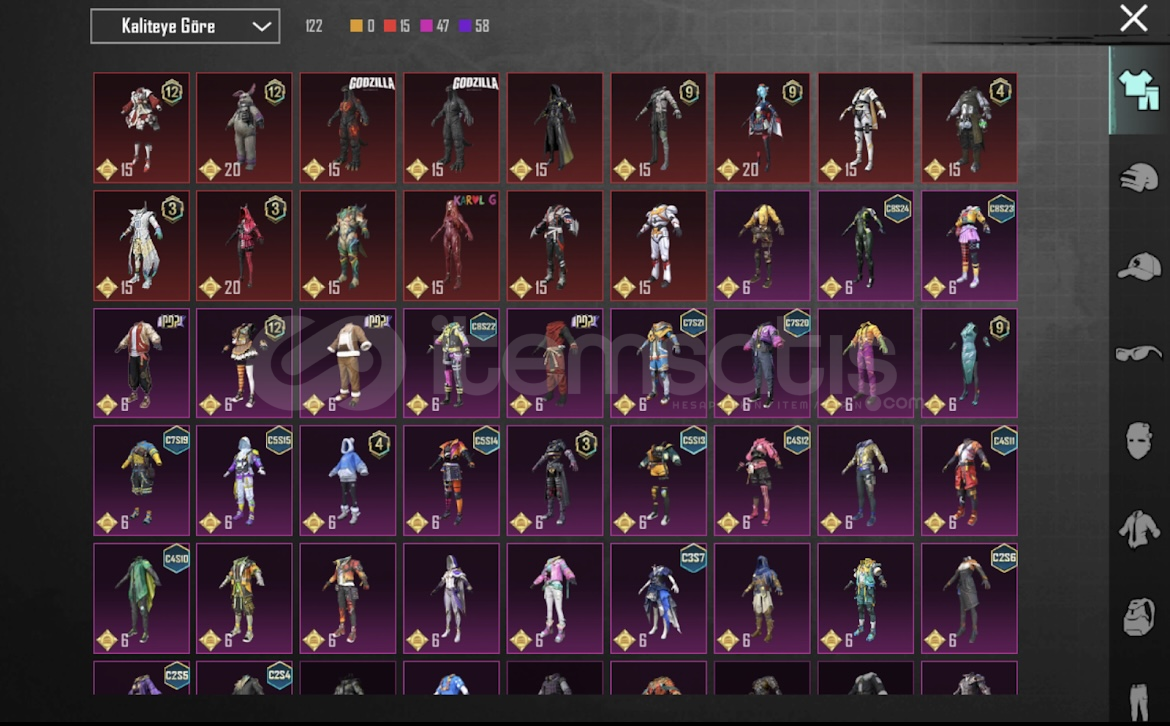The height and width of the screenshot is (726, 1170).
Task: Close the inventory screen with the X
Action: (x=1133, y=18)
